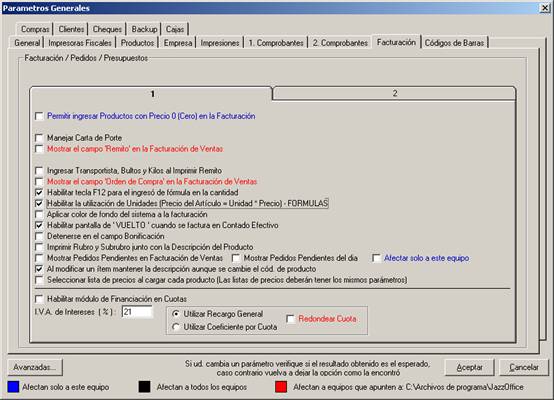554x400 pixels.
Task: Open the 'Códigos de Barras' tab
Action: (454, 43)
